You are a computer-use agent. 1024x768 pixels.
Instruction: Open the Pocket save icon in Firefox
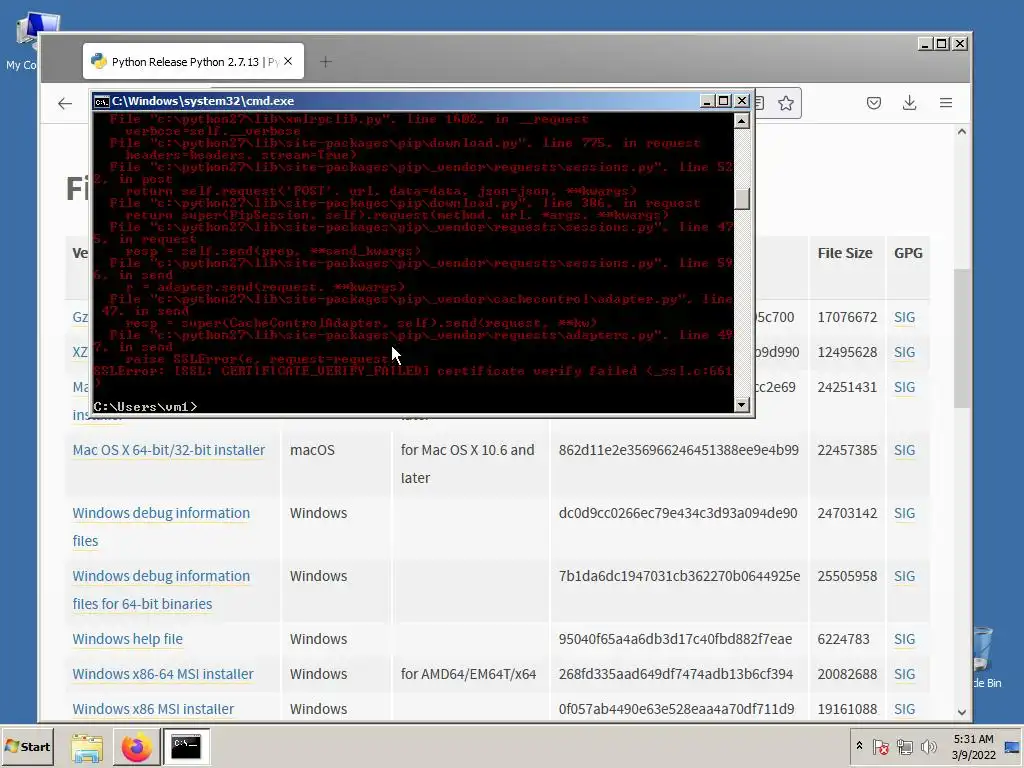pyautogui.click(x=874, y=103)
